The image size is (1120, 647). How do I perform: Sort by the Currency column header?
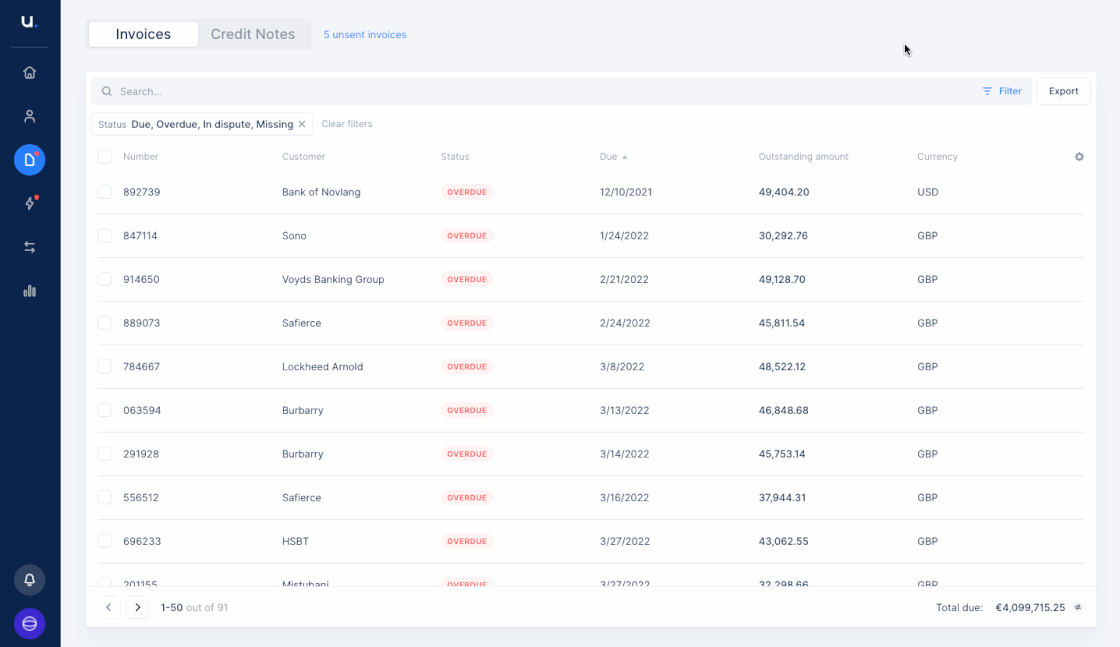tap(937, 156)
